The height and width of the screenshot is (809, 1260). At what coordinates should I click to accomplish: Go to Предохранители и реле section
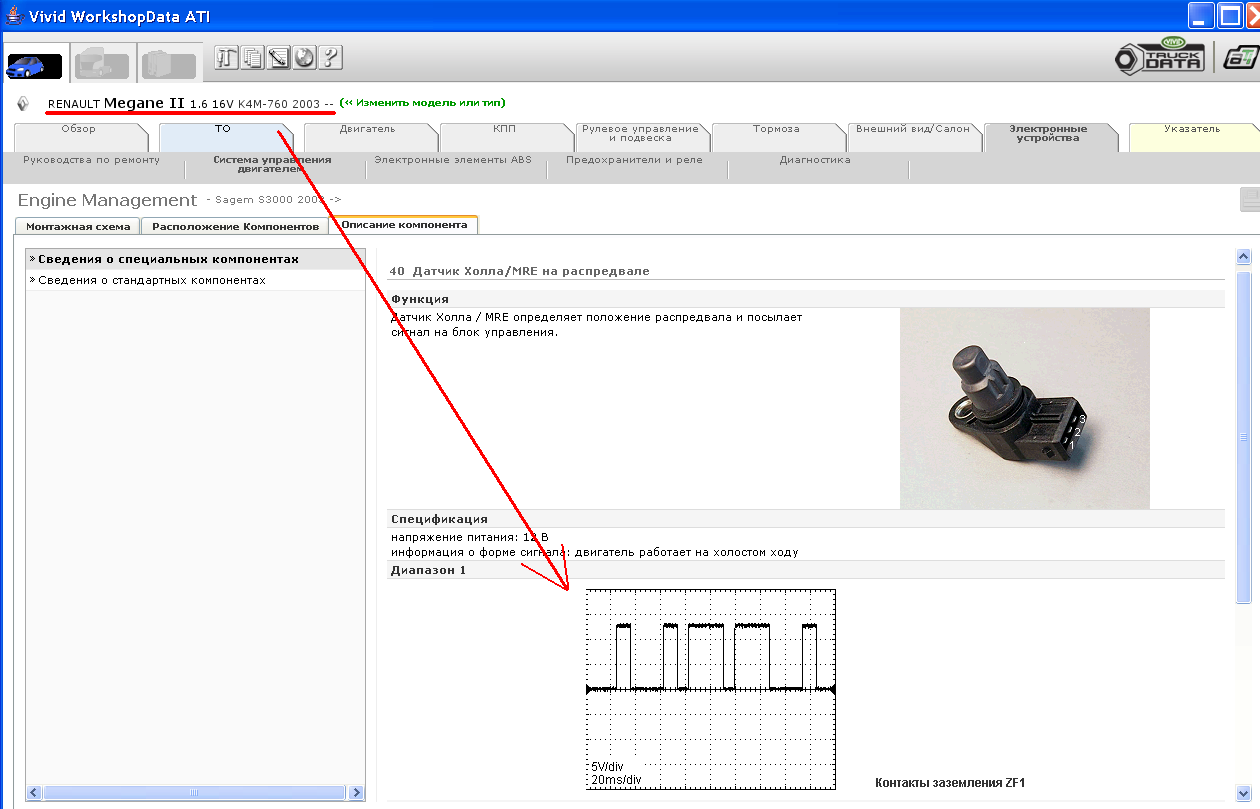click(634, 160)
